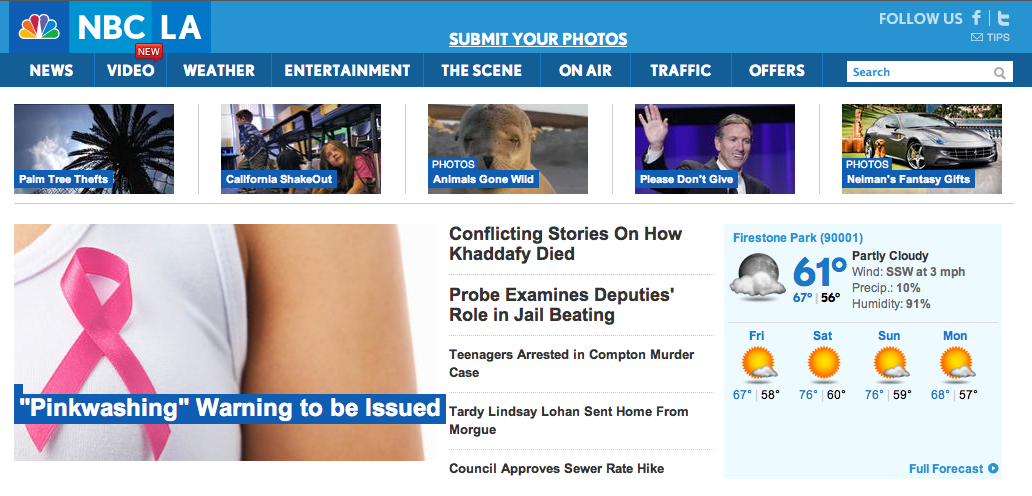1032x496 pixels.
Task: Click into the Search text field
Action: 920,72
